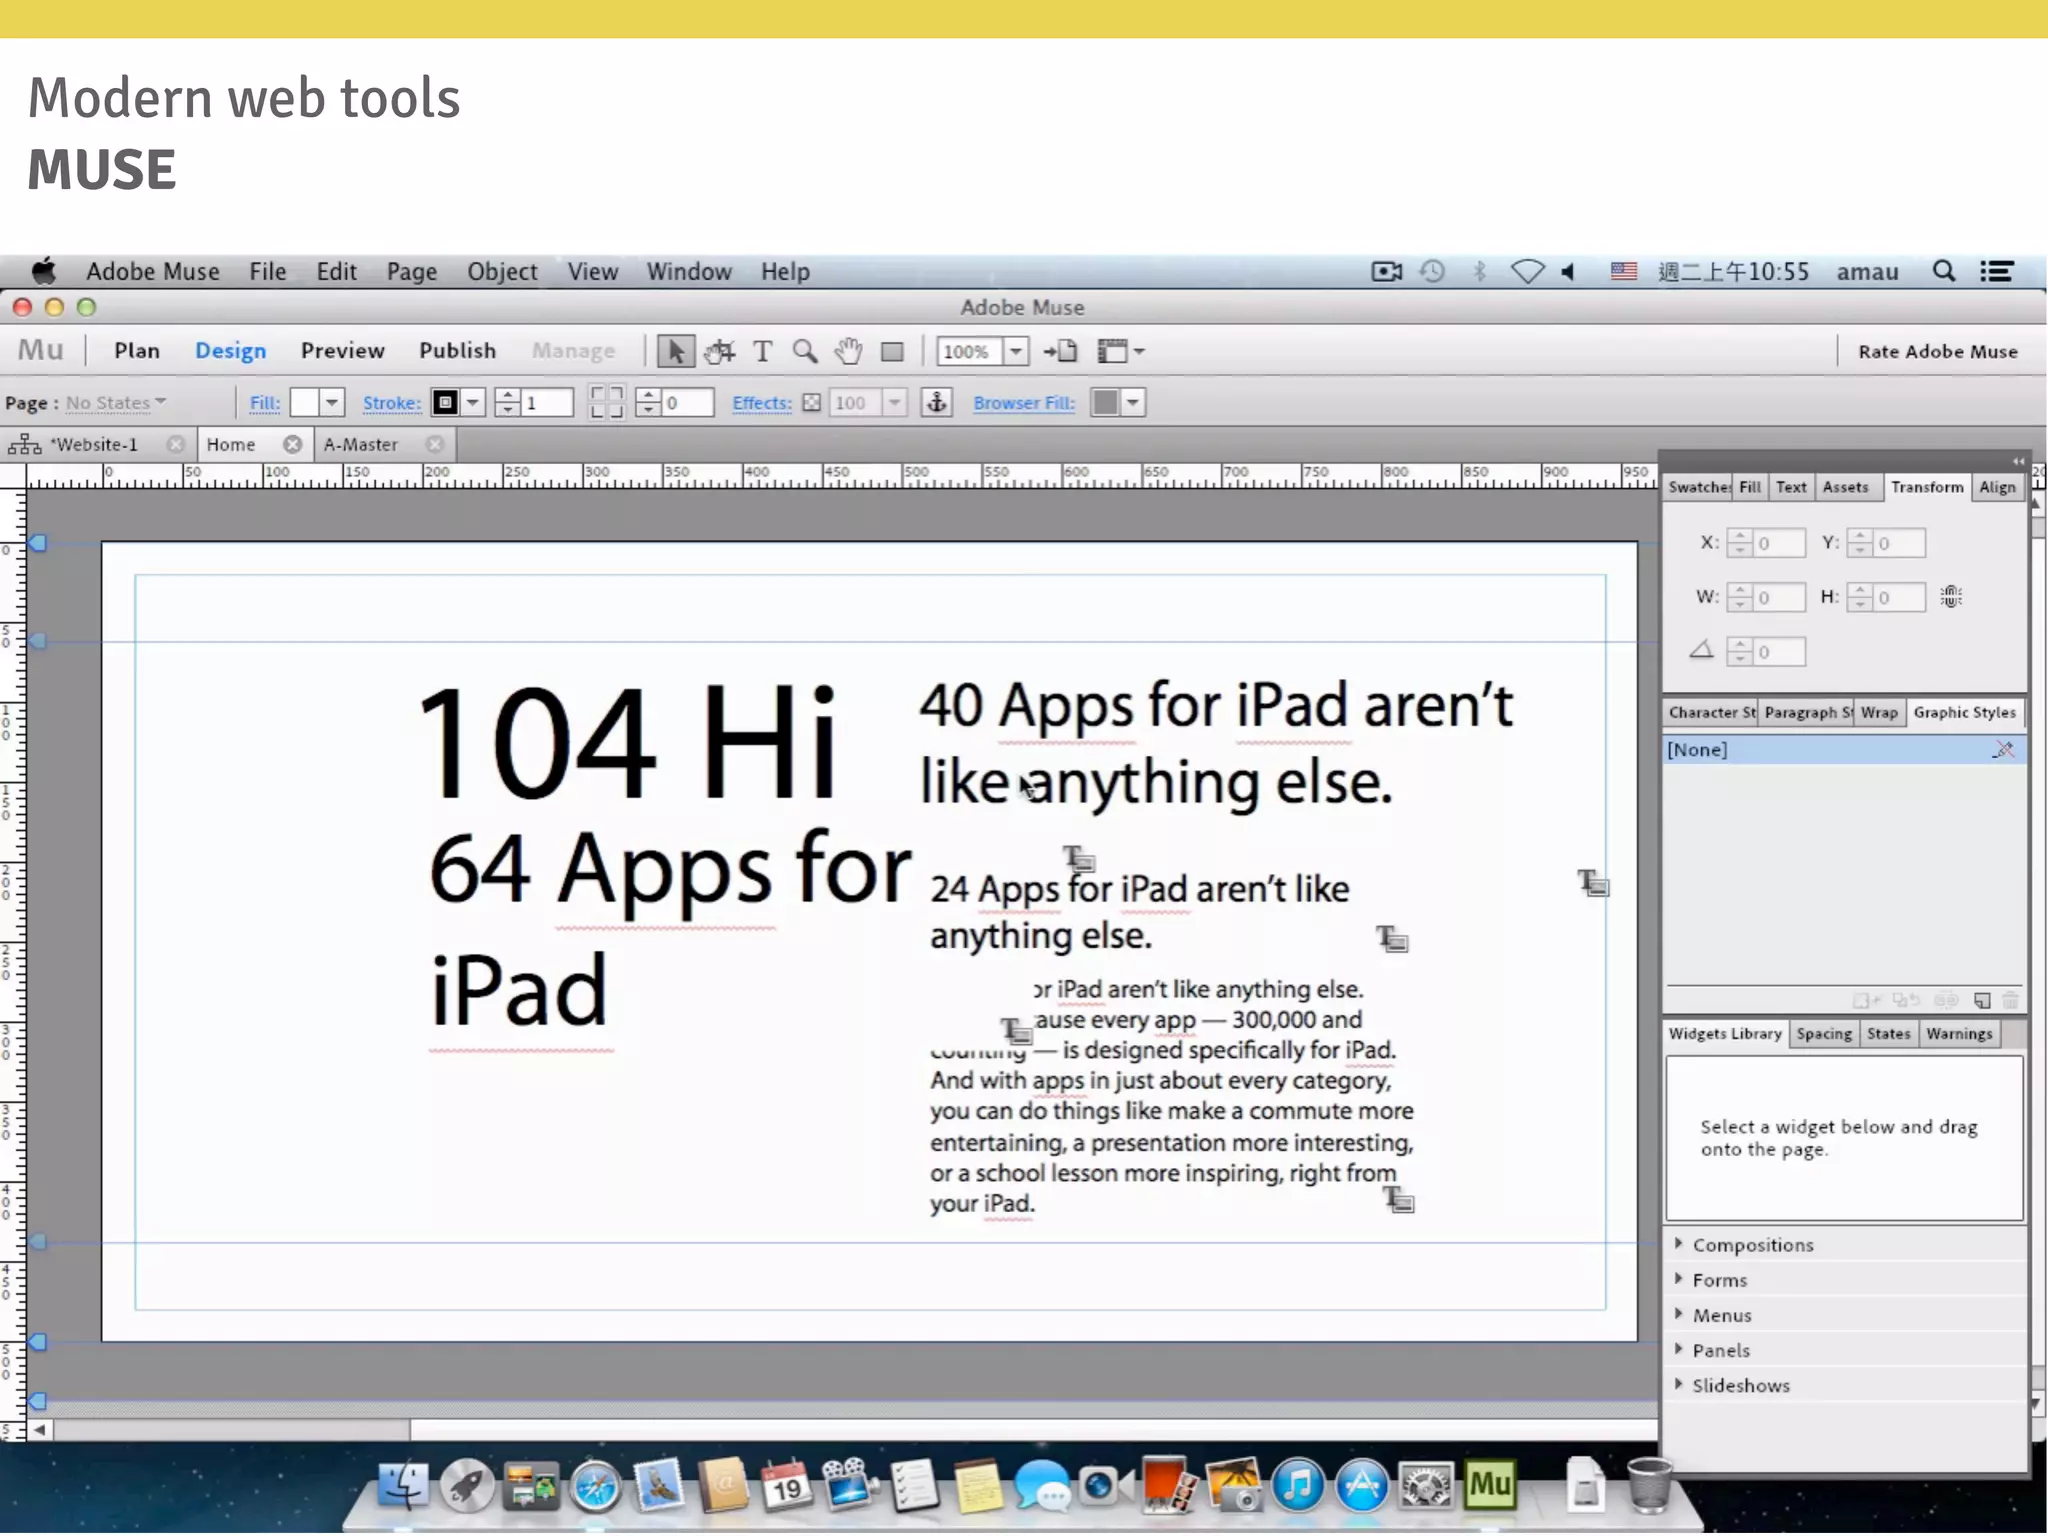The width and height of the screenshot is (2048, 1536).
Task: Click the Place file icon in toolbar
Action: 1061,351
